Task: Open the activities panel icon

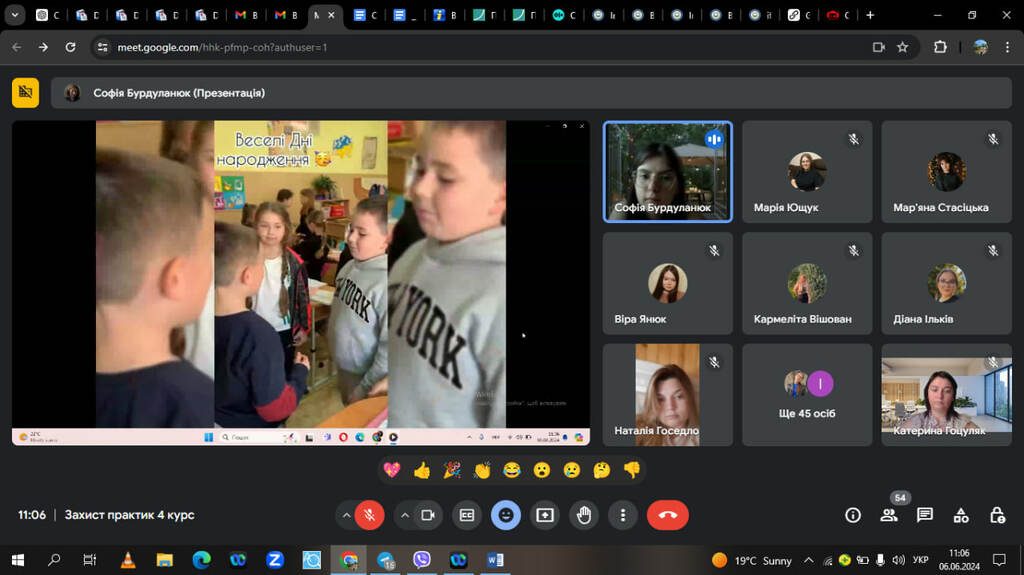Action: [961, 515]
